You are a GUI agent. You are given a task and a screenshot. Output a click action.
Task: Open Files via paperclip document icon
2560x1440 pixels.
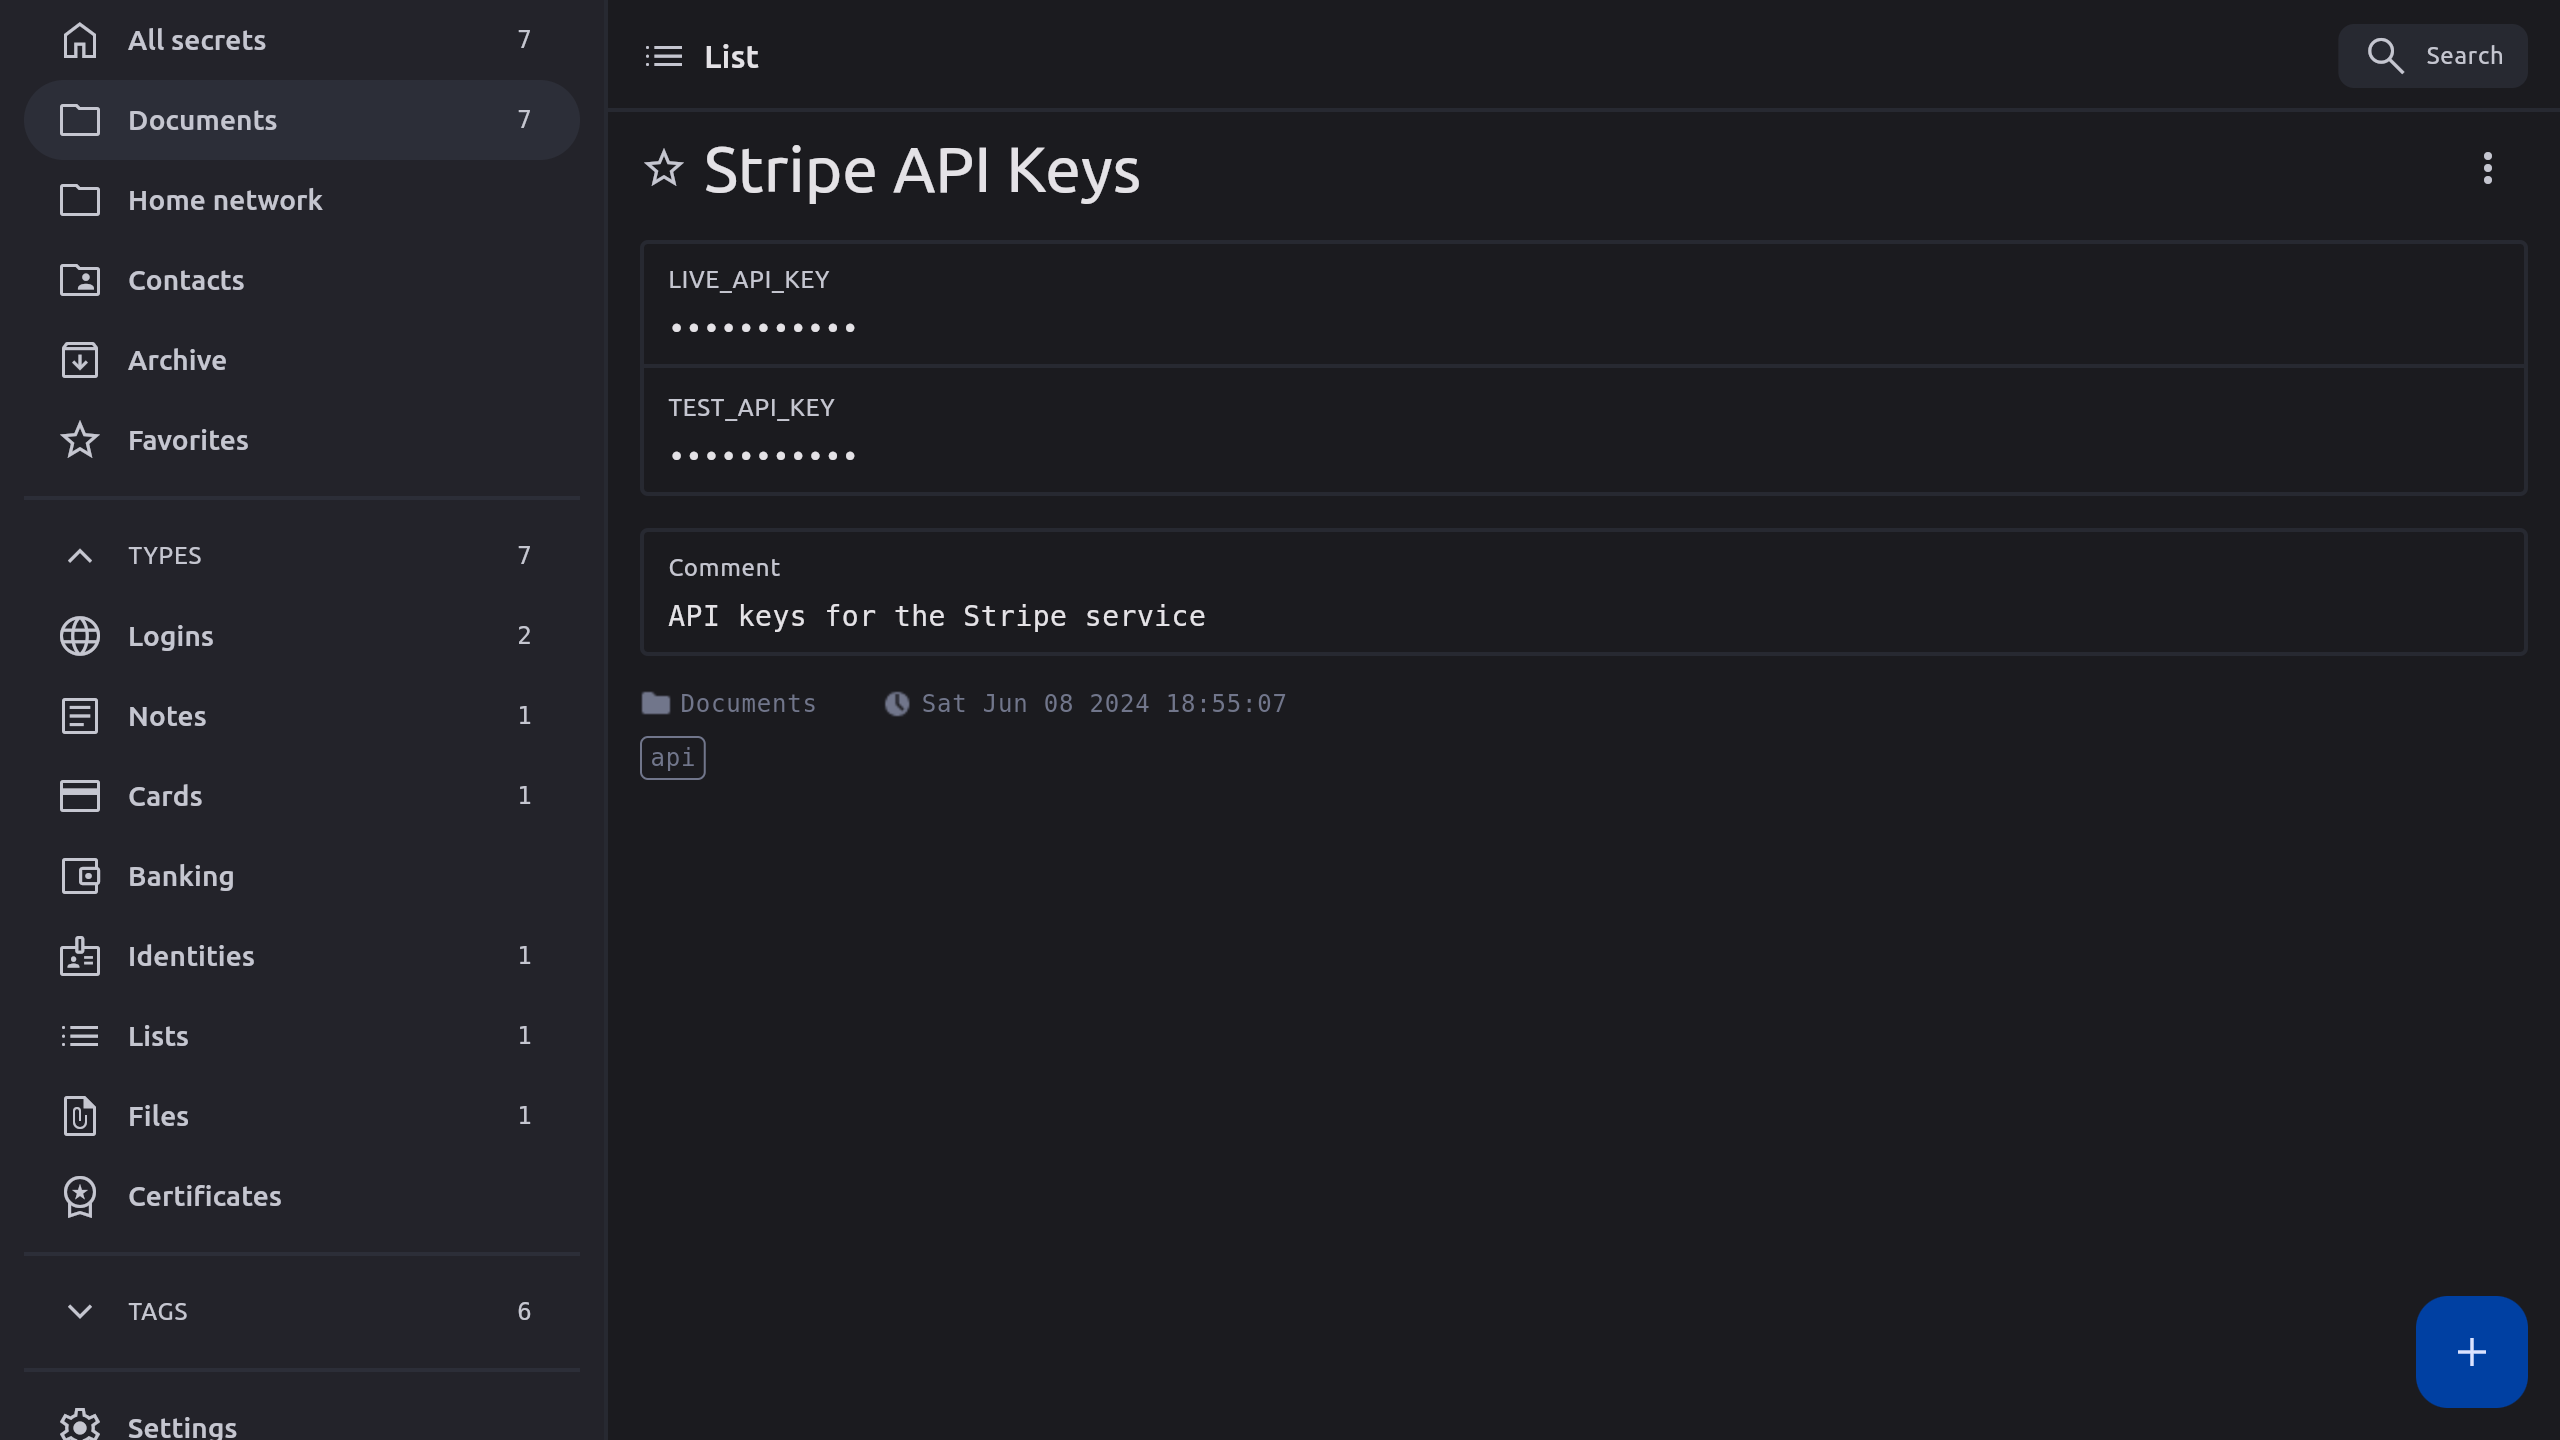click(x=80, y=1116)
